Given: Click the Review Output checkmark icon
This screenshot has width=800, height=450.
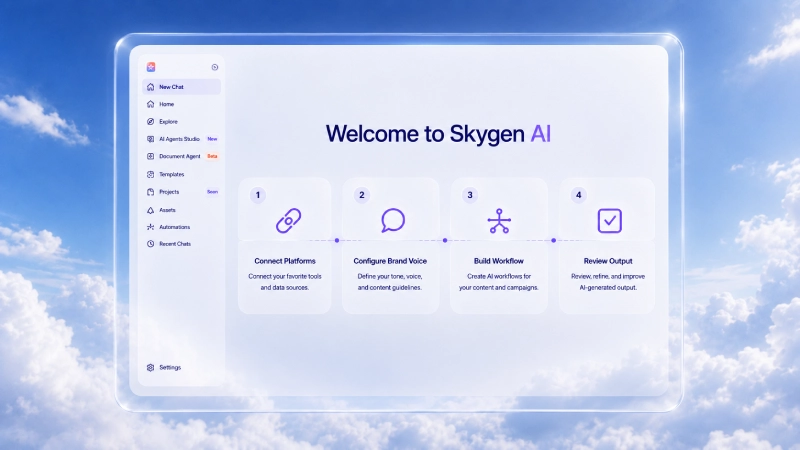Looking at the screenshot, I should pyautogui.click(x=610, y=221).
